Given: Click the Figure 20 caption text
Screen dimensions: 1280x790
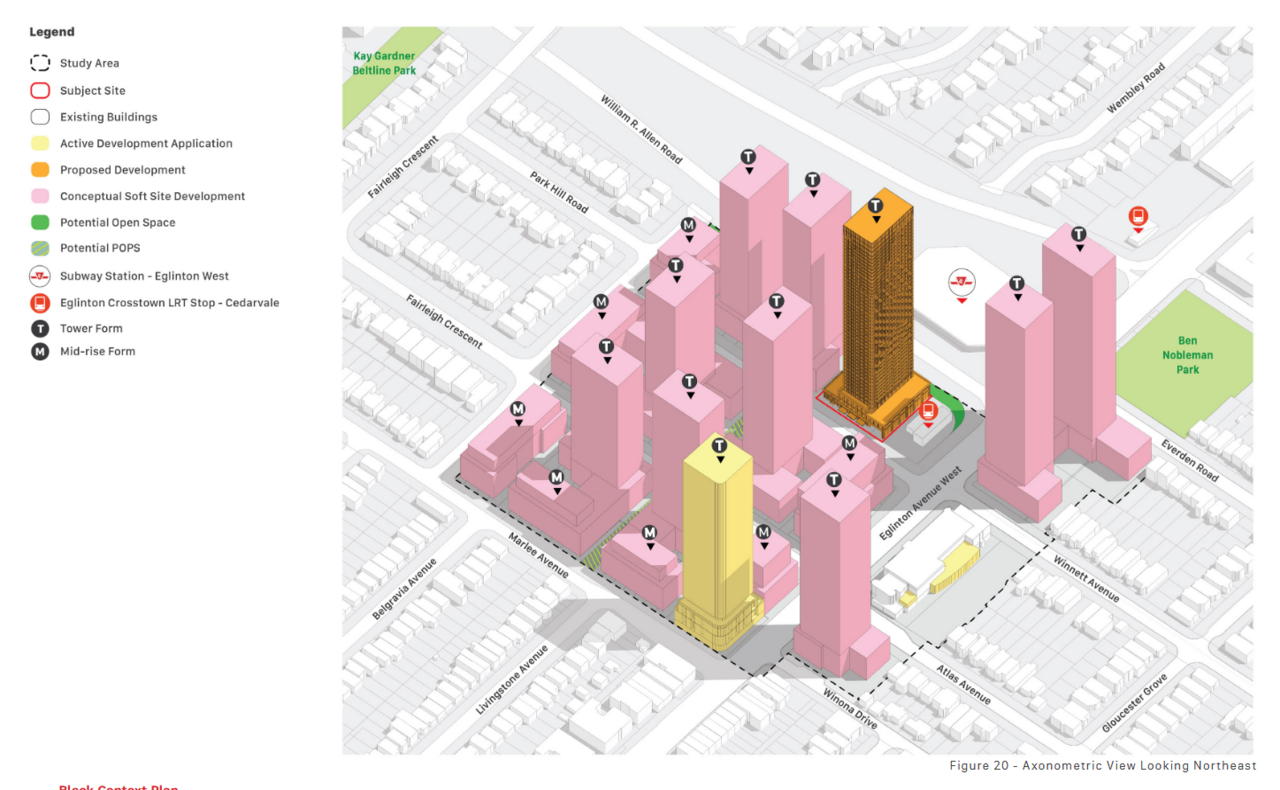Looking at the screenshot, I should pos(1102,766).
